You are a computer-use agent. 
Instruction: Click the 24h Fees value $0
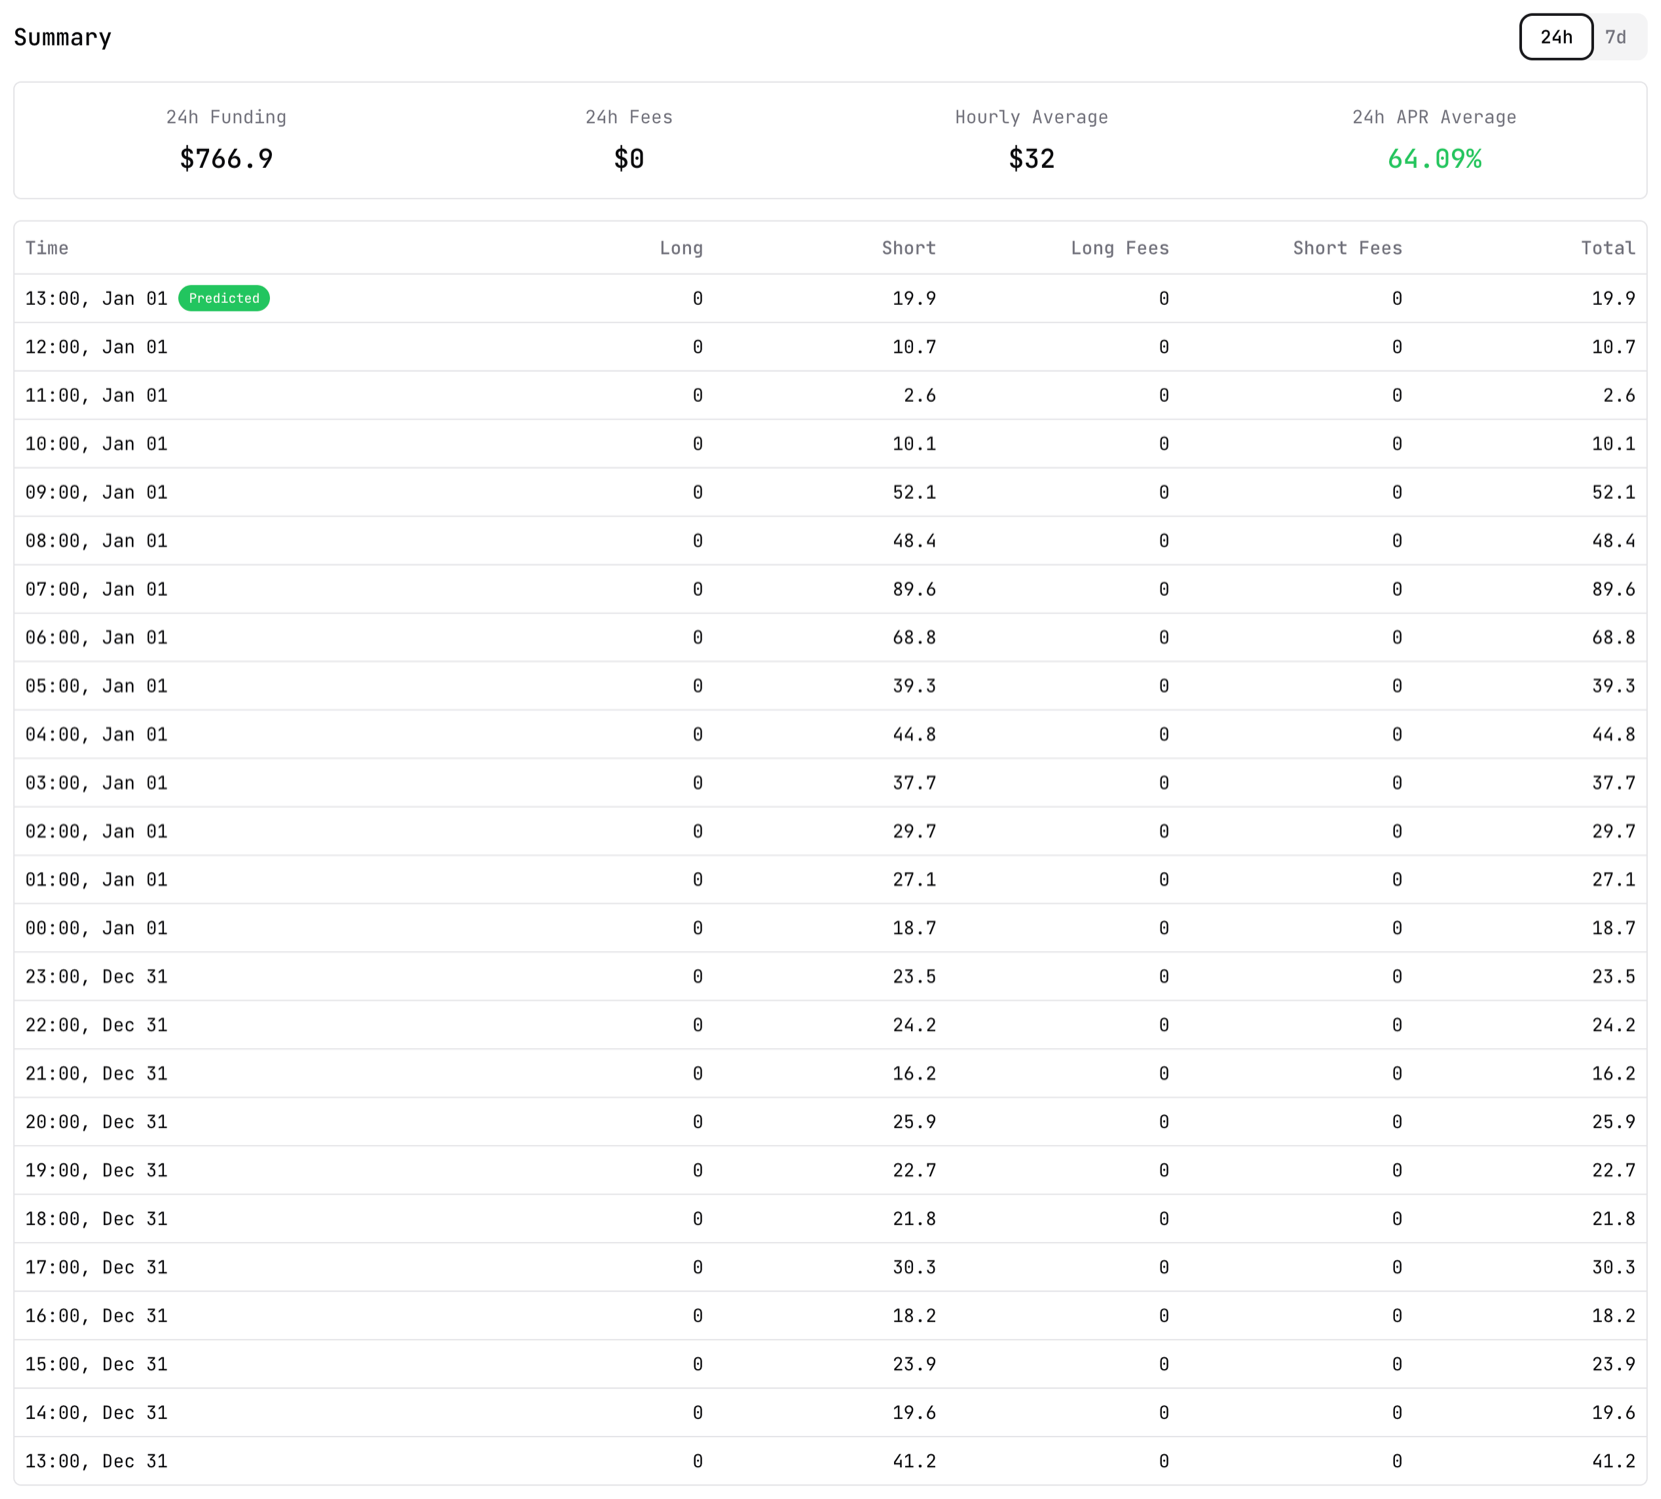pyautogui.click(x=628, y=159)
